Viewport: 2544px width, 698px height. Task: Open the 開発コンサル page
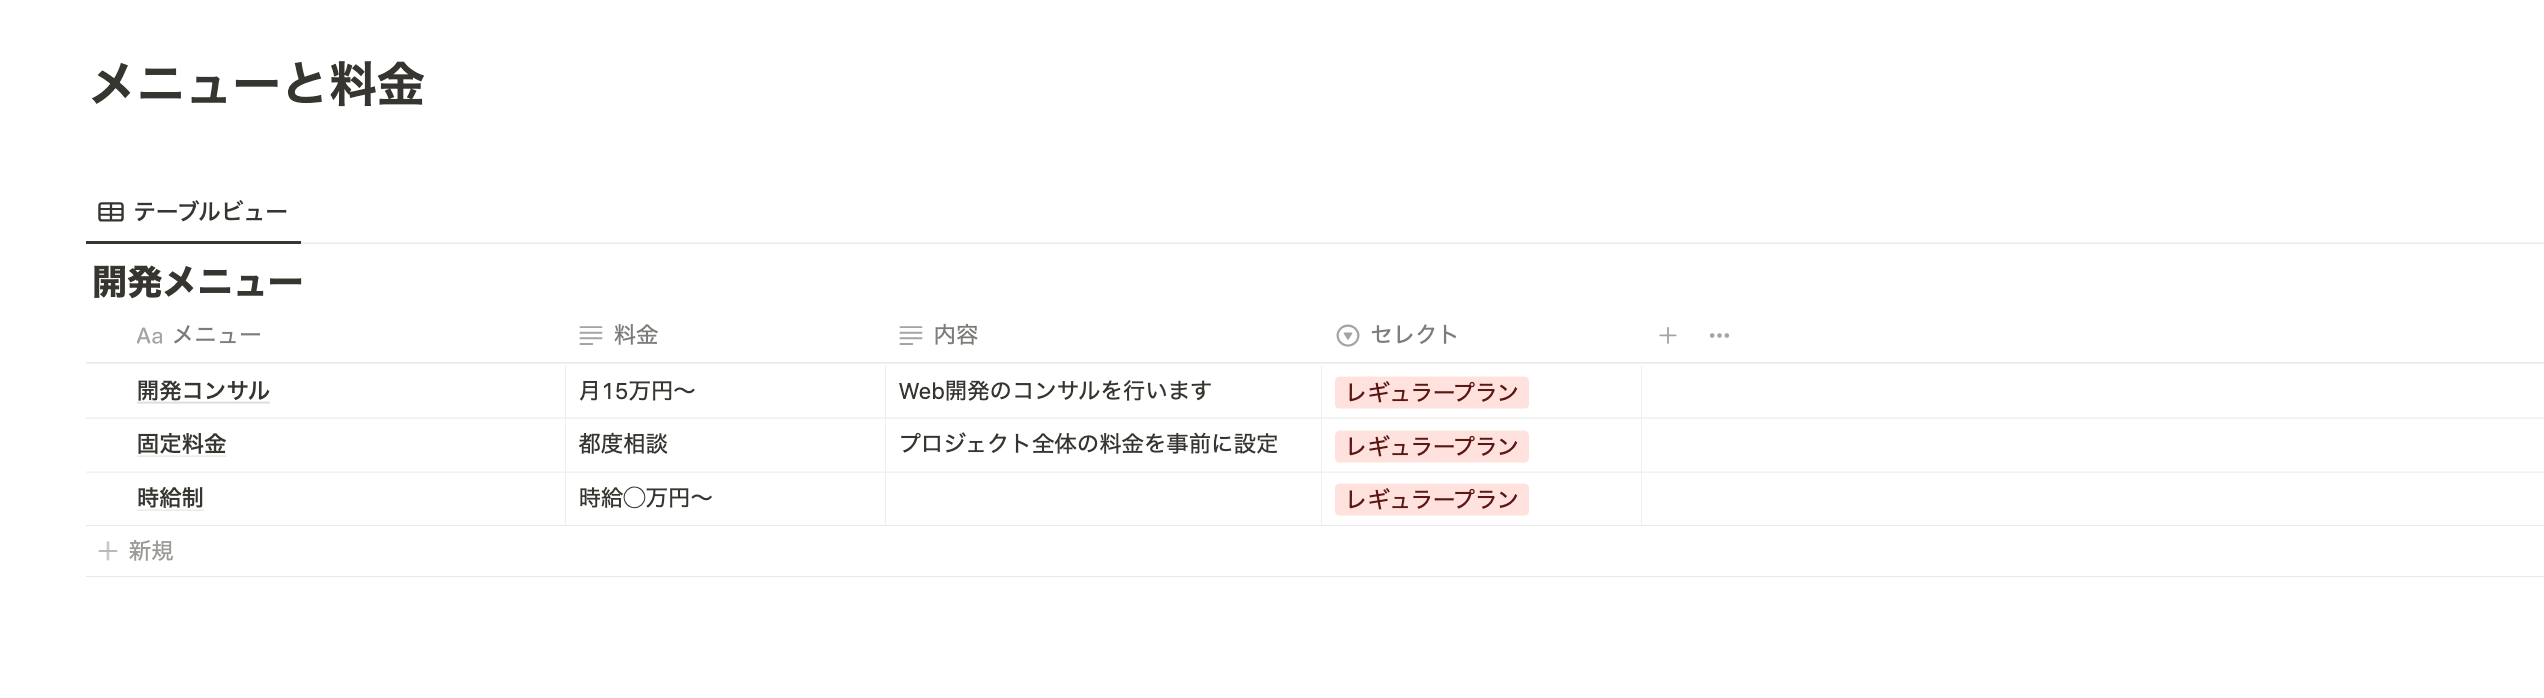point(203,391)
